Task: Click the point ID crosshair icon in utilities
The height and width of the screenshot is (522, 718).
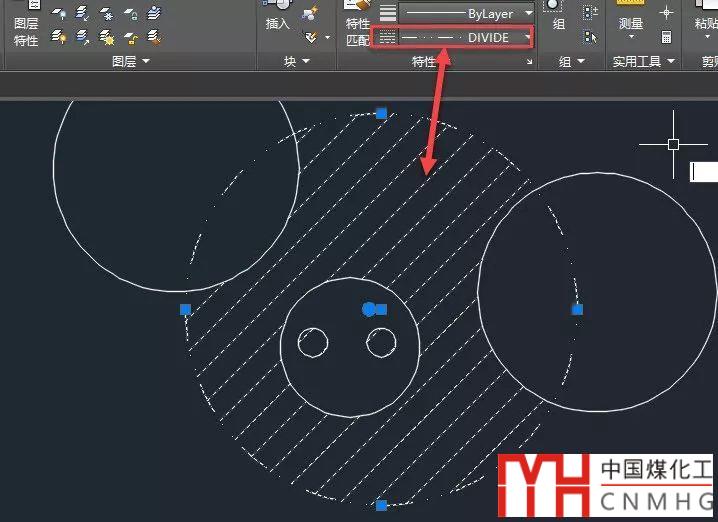Action: point(666,13)
